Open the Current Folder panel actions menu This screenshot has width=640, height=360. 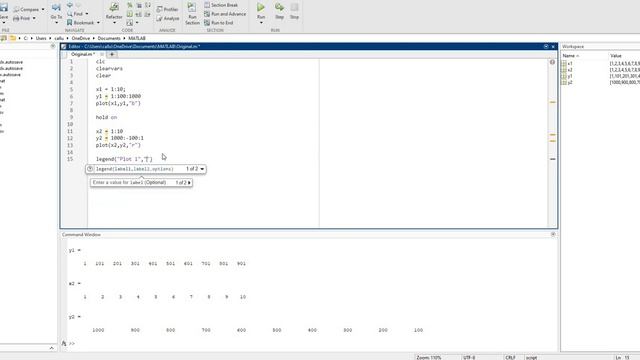(53, 47)
